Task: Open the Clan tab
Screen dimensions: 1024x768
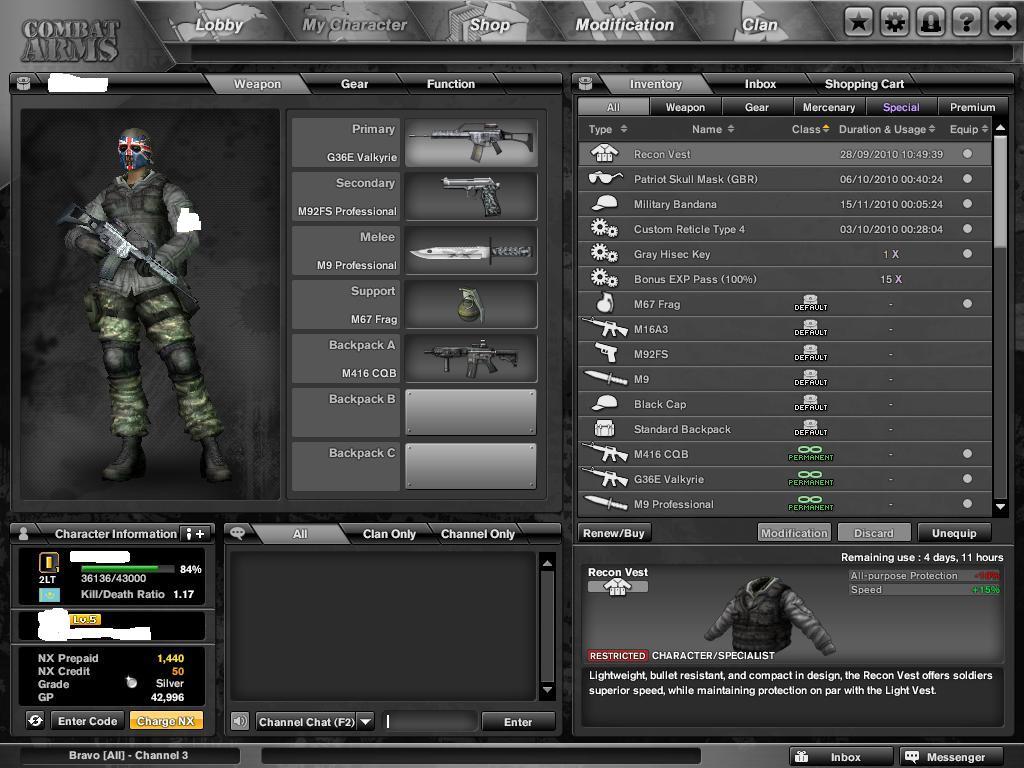Action: tap(760, 25)
